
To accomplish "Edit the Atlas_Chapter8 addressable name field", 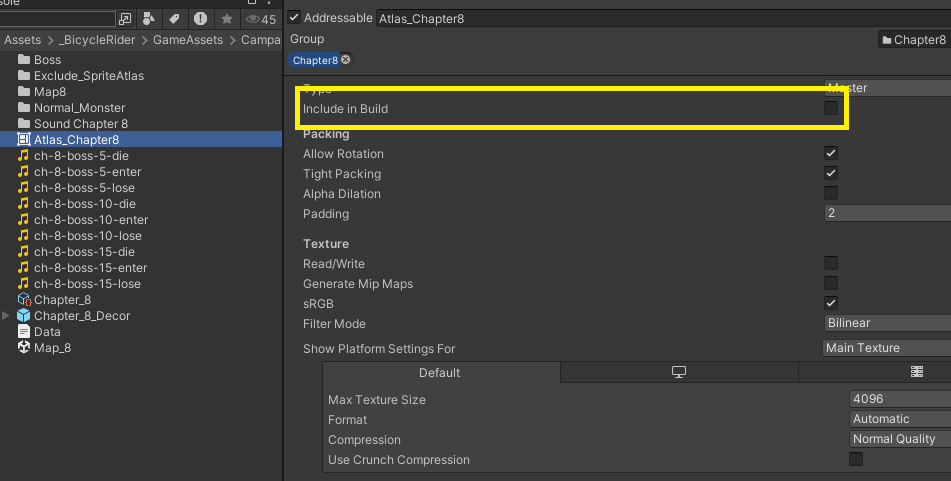I will coord(664,18).
